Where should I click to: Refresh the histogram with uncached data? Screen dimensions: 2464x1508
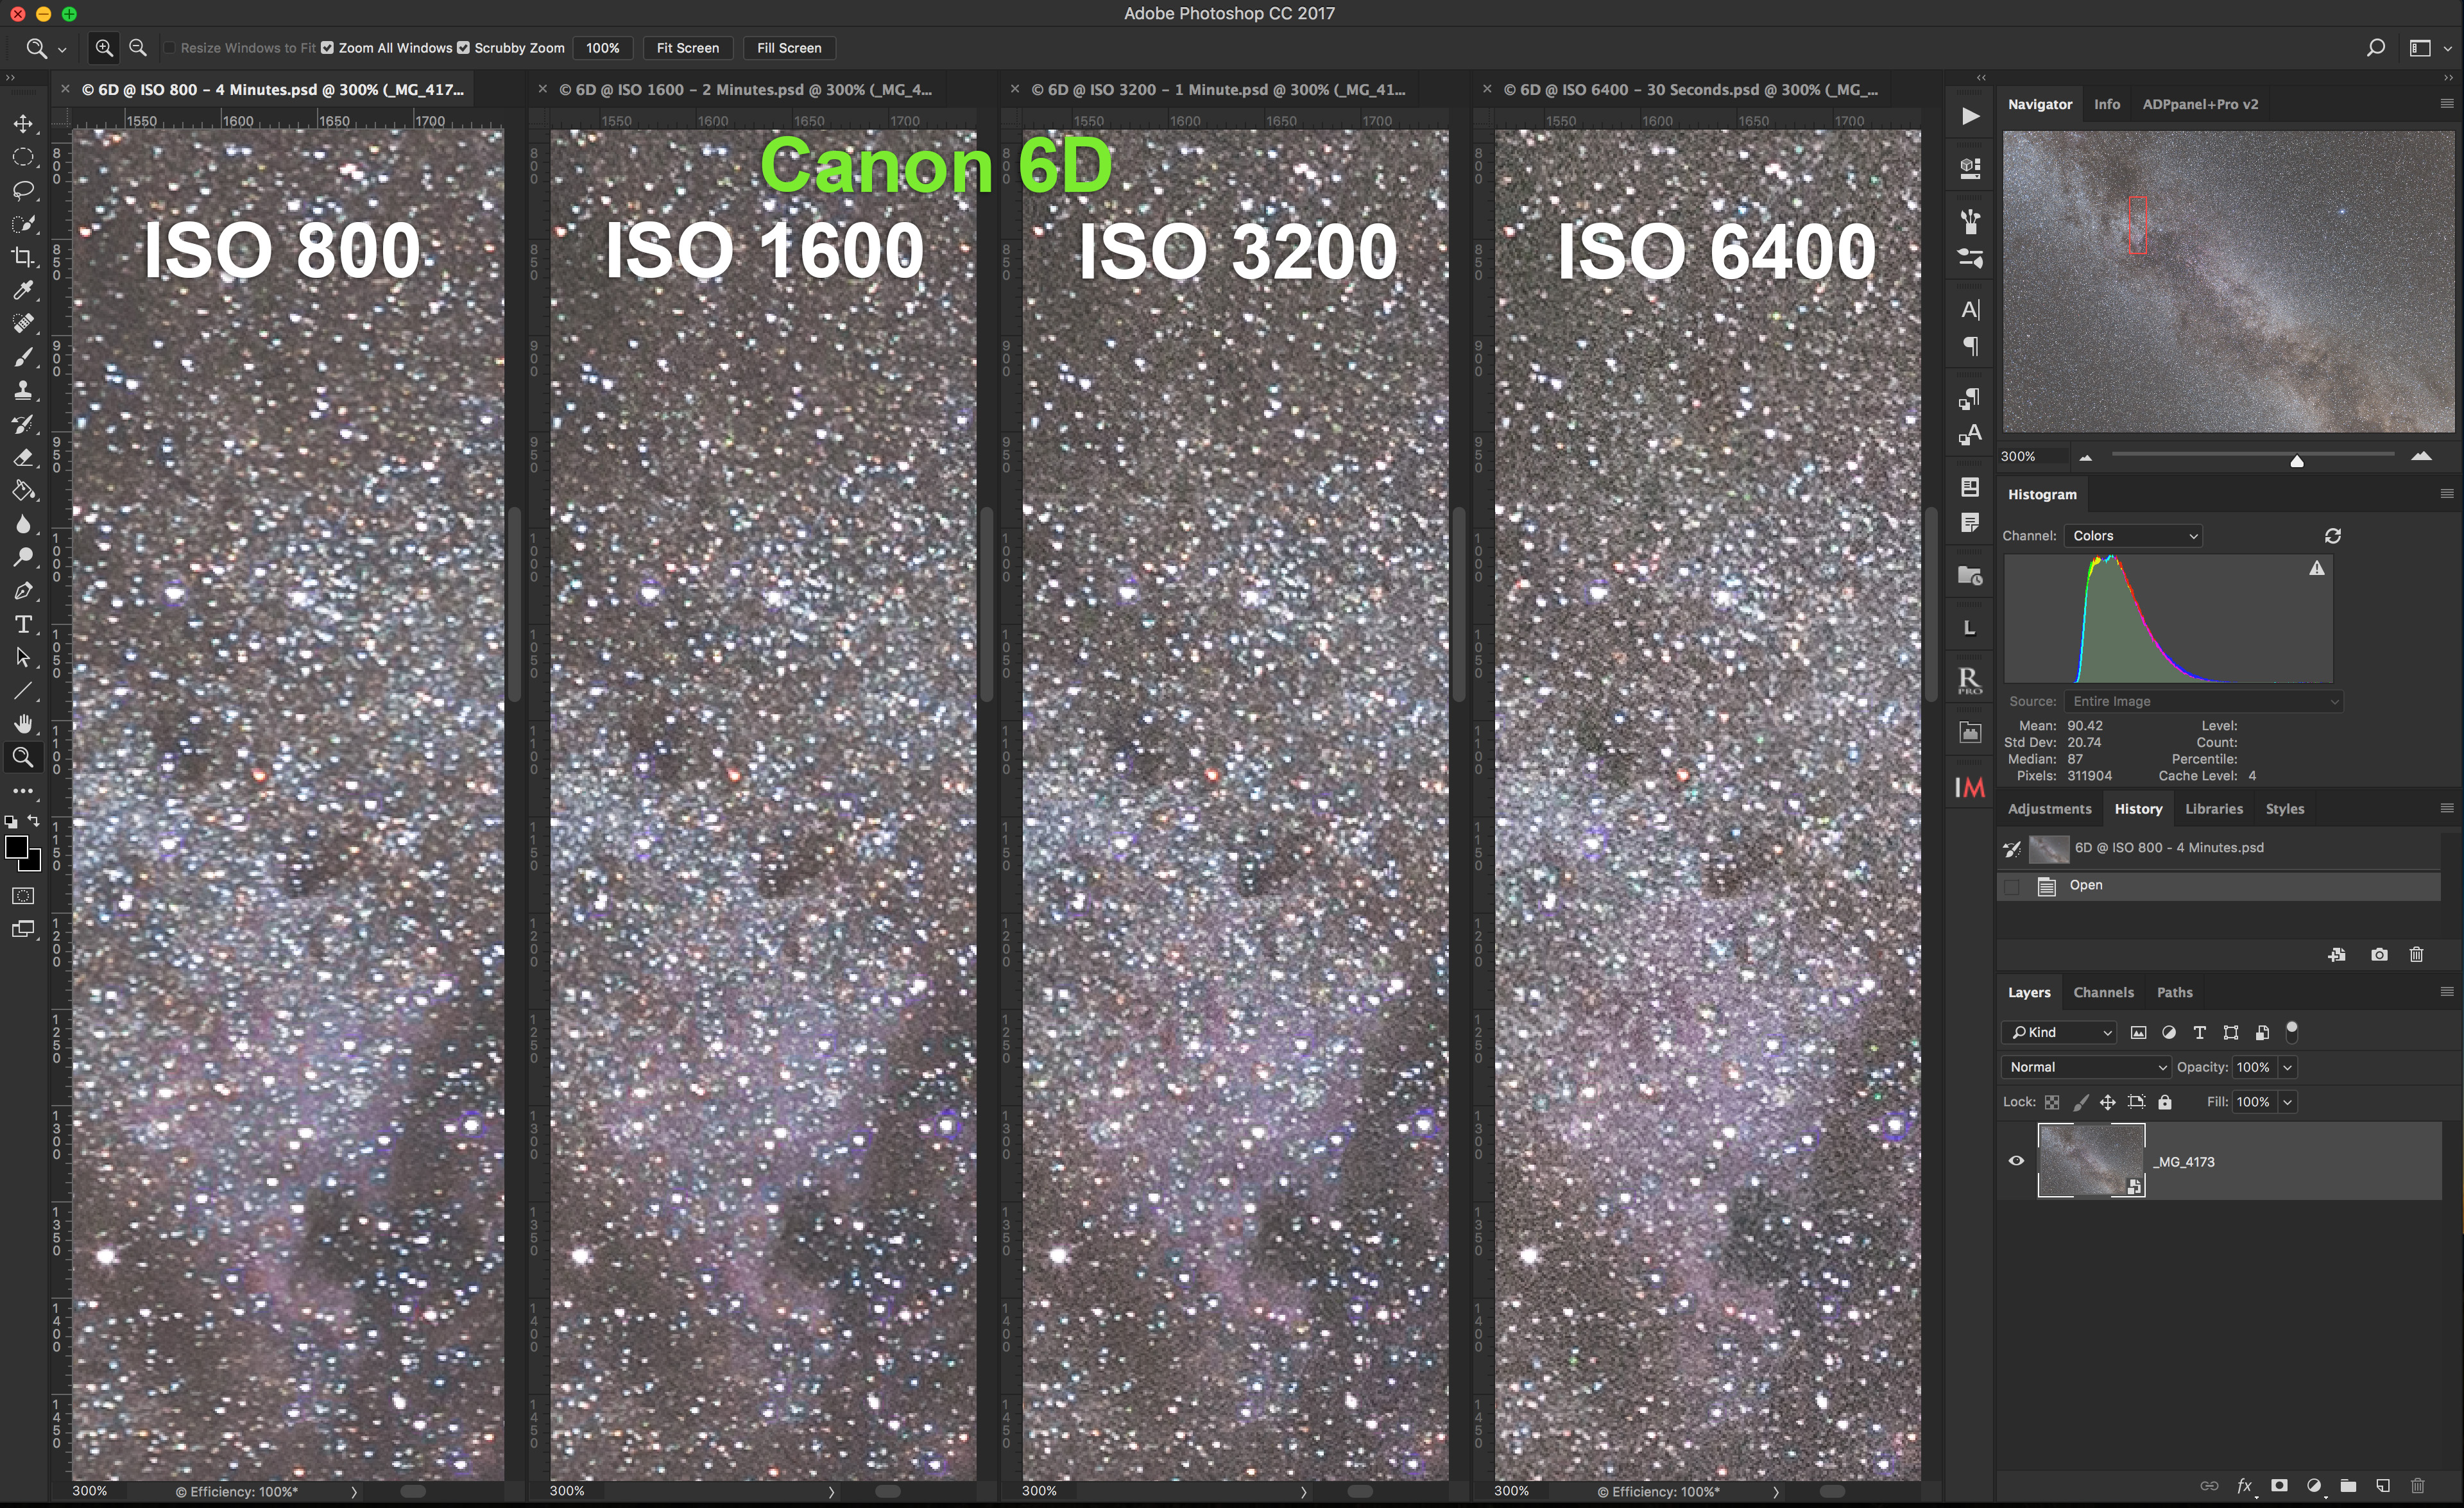tap(2333, 536)
